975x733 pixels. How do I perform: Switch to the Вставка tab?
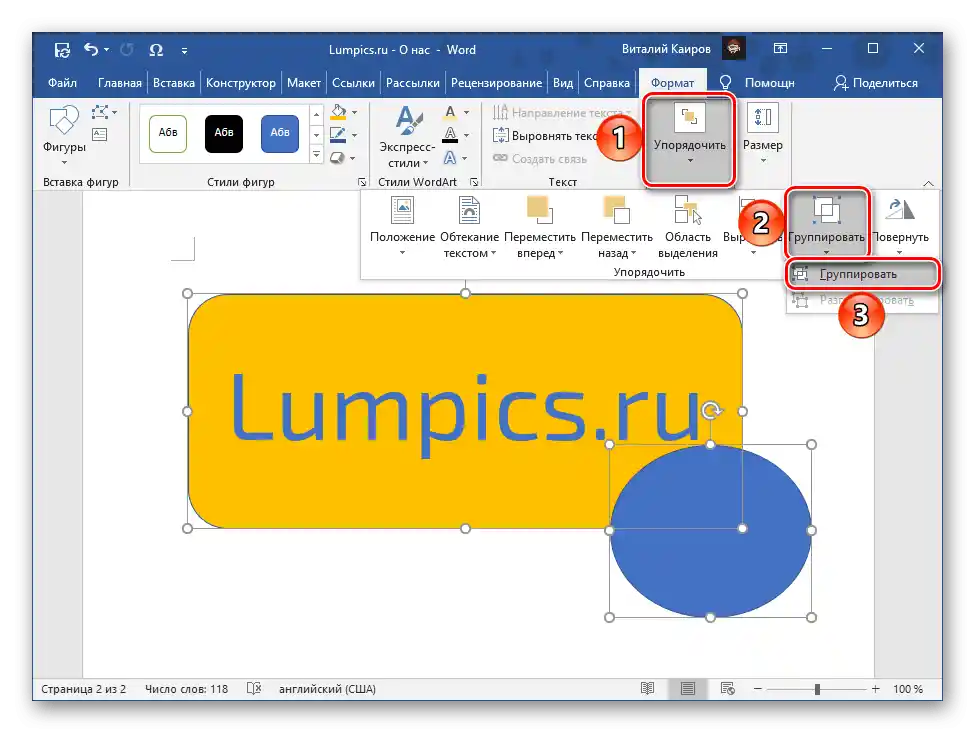click(173, 83)
